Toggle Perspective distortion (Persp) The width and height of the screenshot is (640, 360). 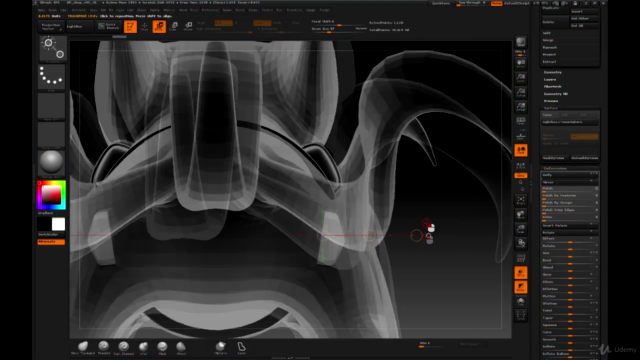point(521,122)
